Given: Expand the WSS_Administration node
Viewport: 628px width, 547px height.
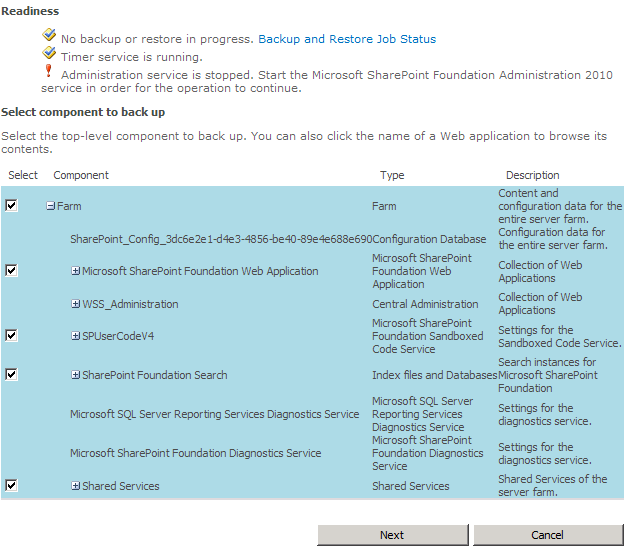Looking at the screenshot, I should pos(75,304).
